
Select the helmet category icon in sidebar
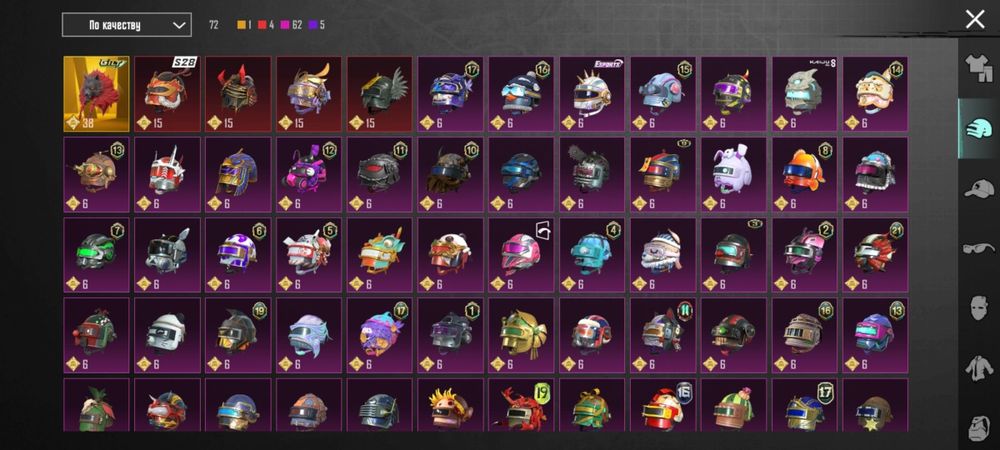pos(979,128)
